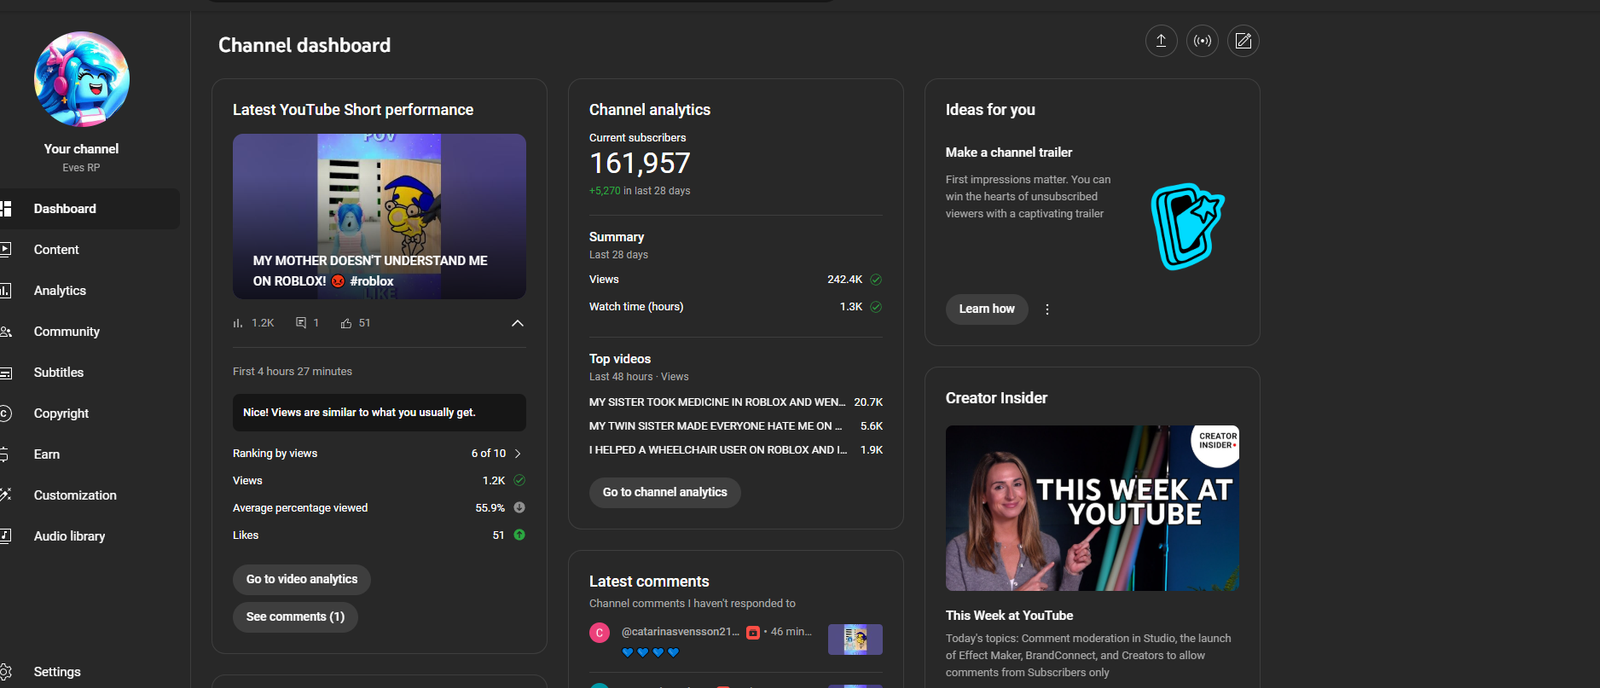Open the three-dot menu beside Learn how
The image size is (1600, 688).
[x=1047, y=309]
